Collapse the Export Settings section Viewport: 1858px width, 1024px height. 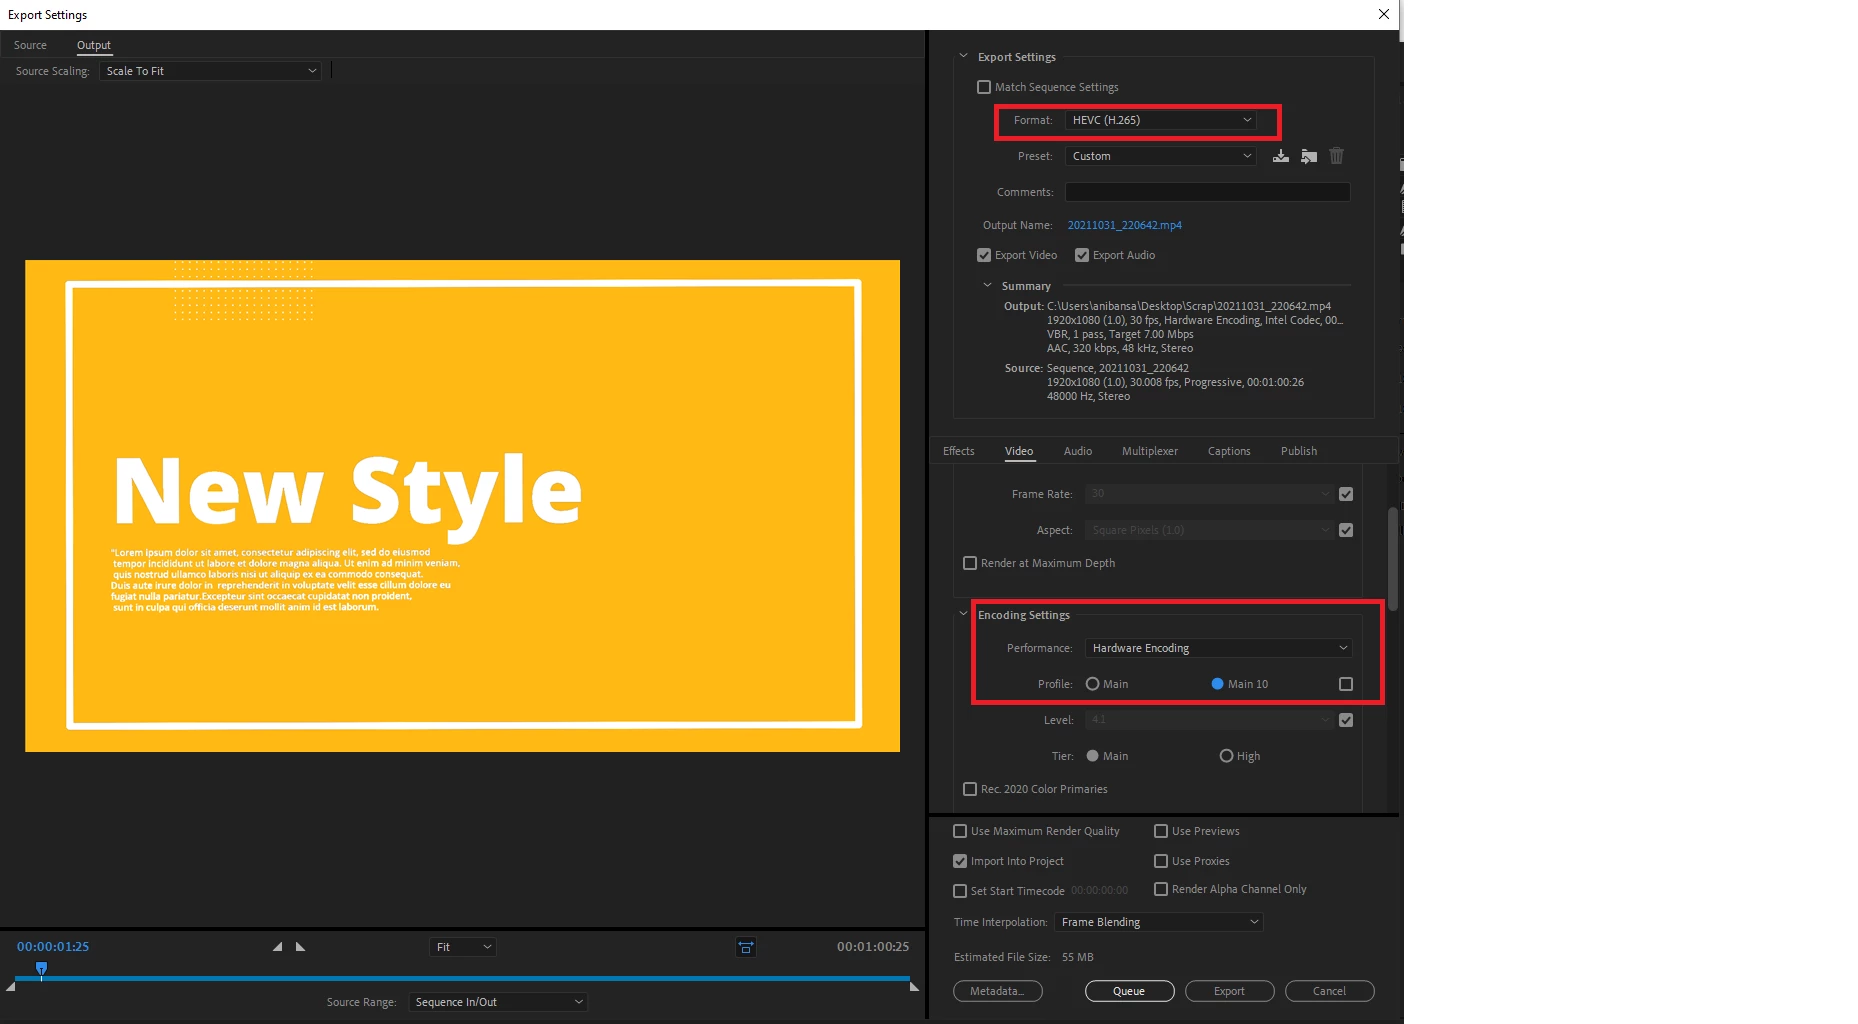(964, 56)
